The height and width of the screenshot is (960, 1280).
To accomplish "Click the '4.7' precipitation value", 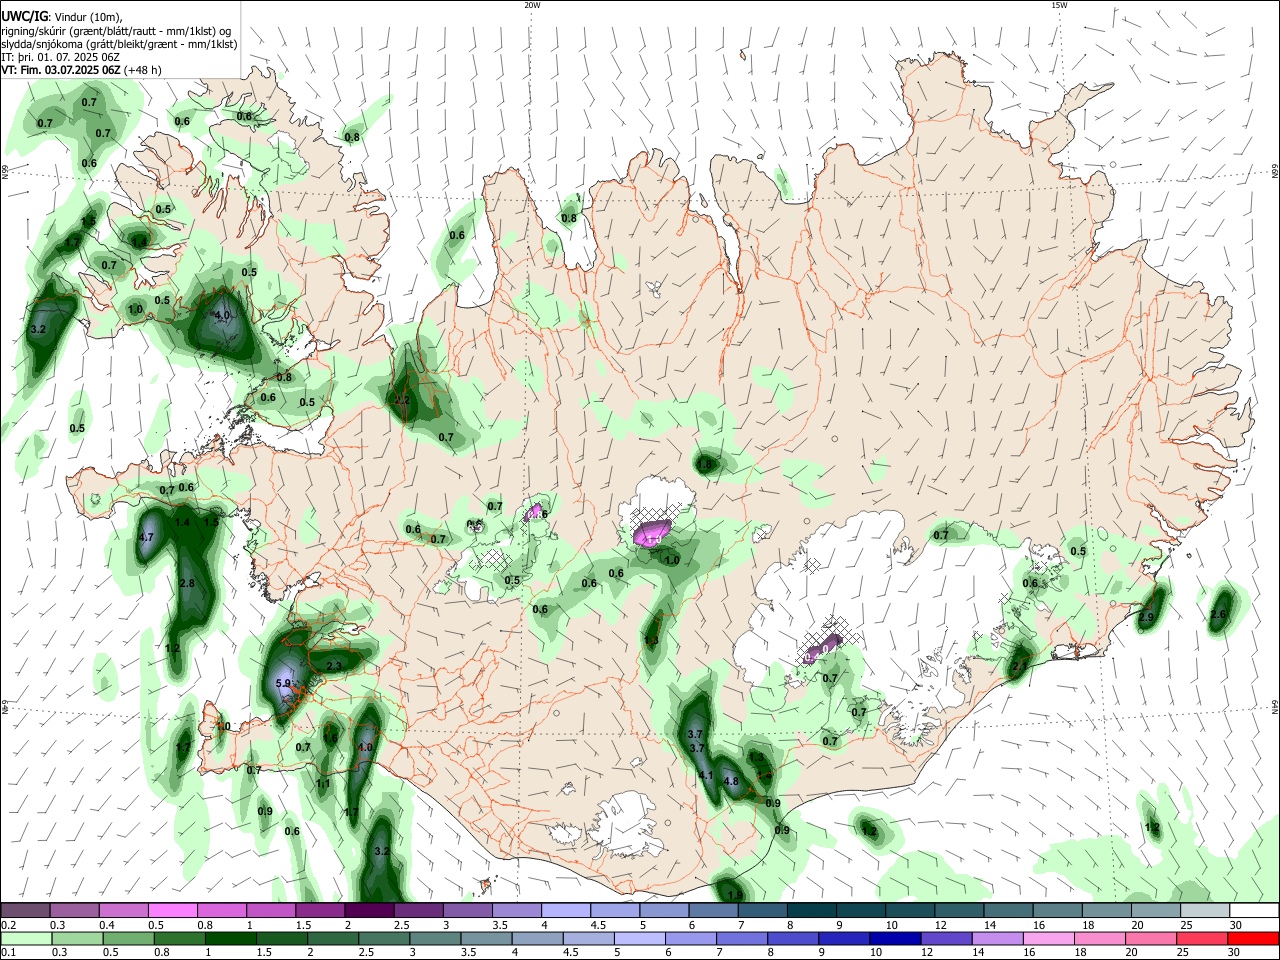I will 146,538.
